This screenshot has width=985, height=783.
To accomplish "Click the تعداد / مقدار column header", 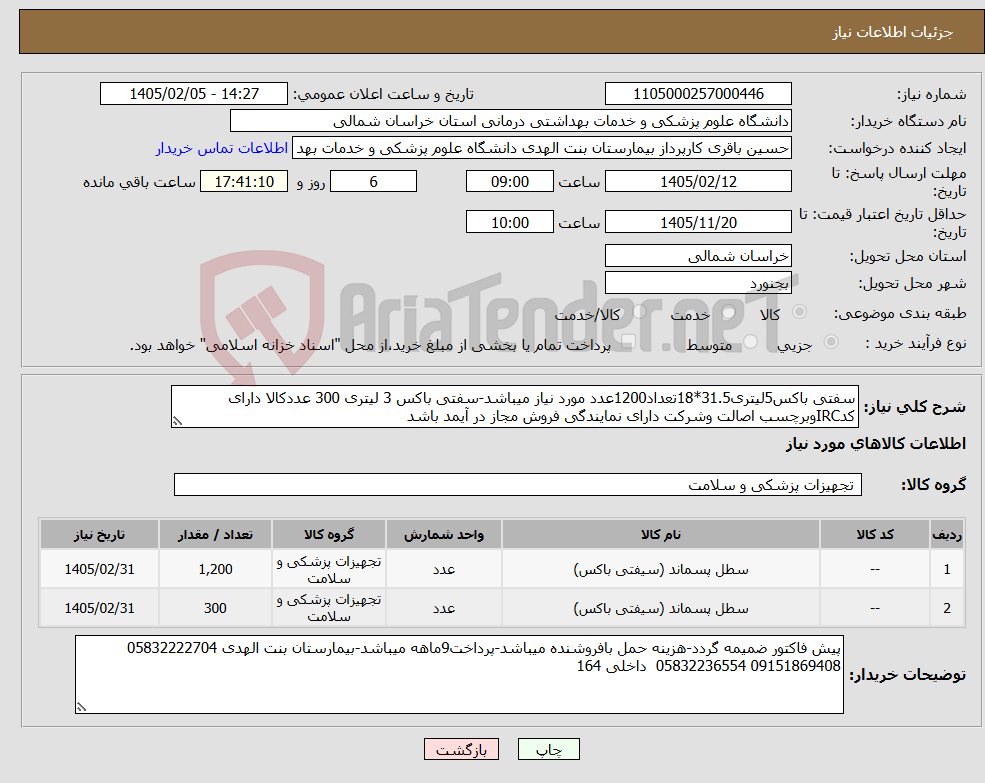I will (x=215, y=534).
